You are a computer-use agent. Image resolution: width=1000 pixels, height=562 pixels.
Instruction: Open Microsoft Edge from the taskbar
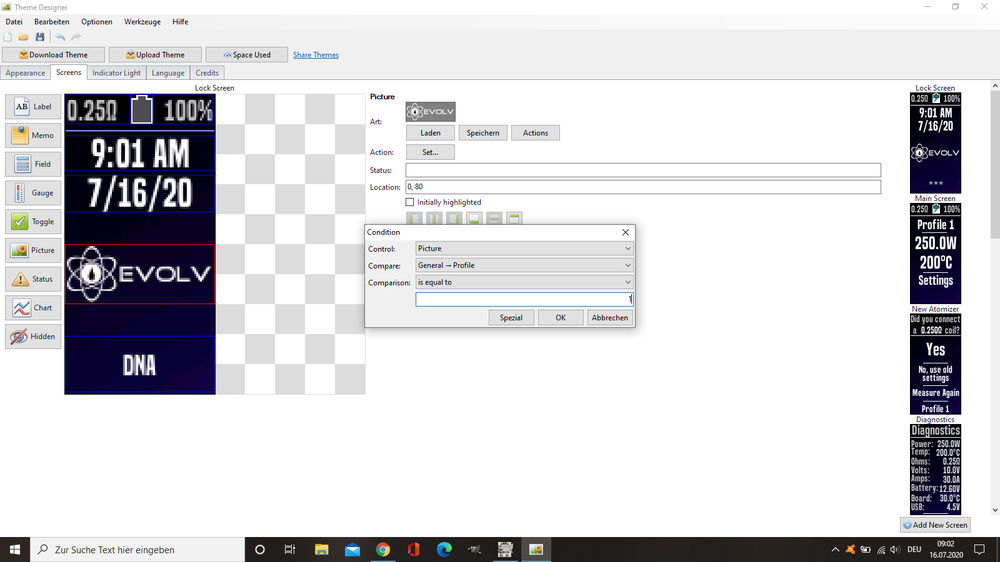click(444, 549)
